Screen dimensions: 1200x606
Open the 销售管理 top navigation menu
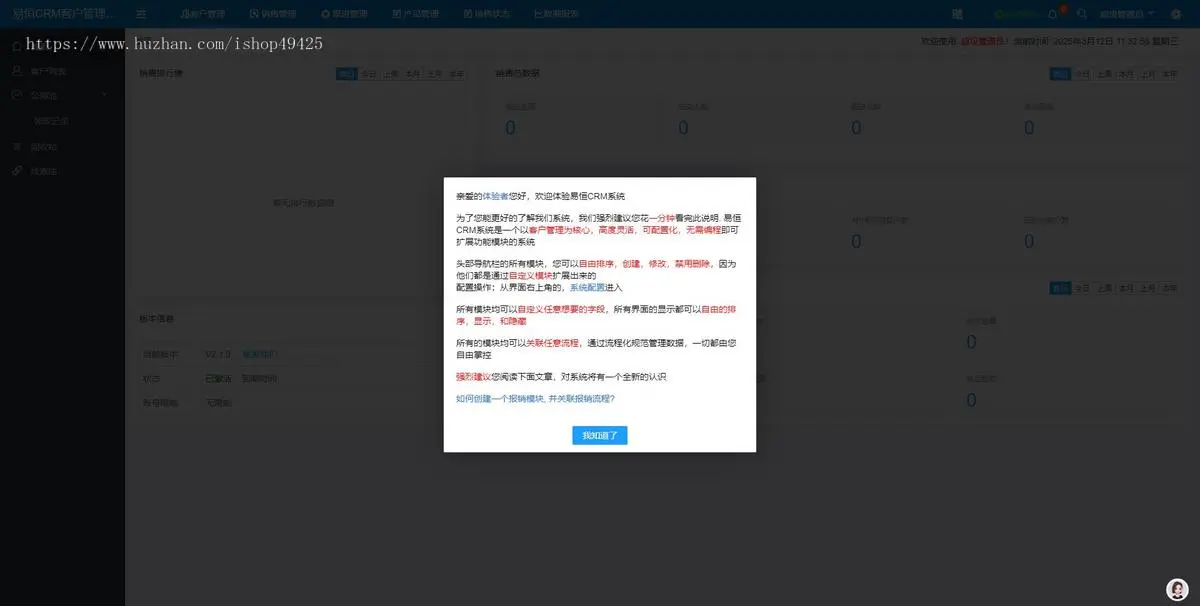(x=273, y=14)
